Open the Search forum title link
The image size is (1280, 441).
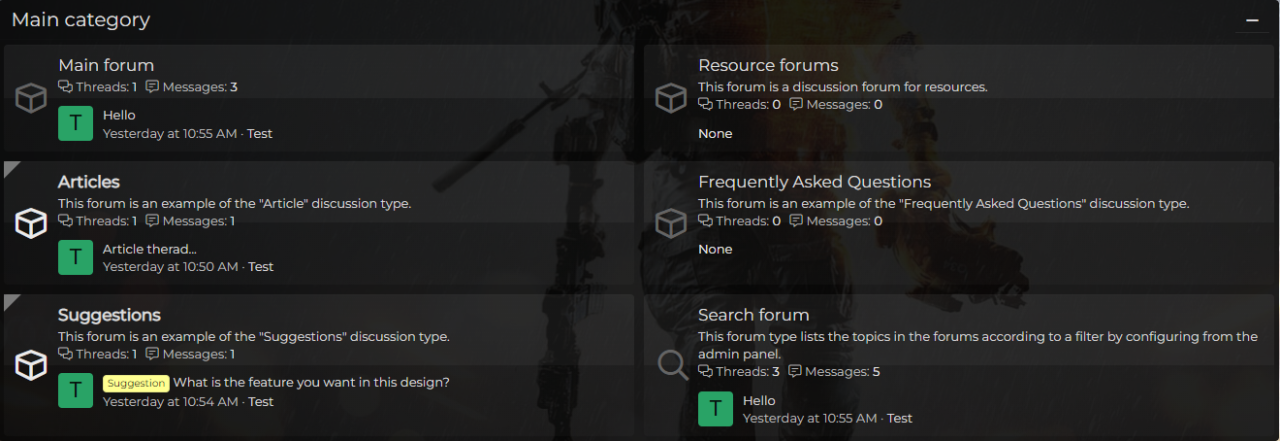pyautogui.click(x=753, y=316)
